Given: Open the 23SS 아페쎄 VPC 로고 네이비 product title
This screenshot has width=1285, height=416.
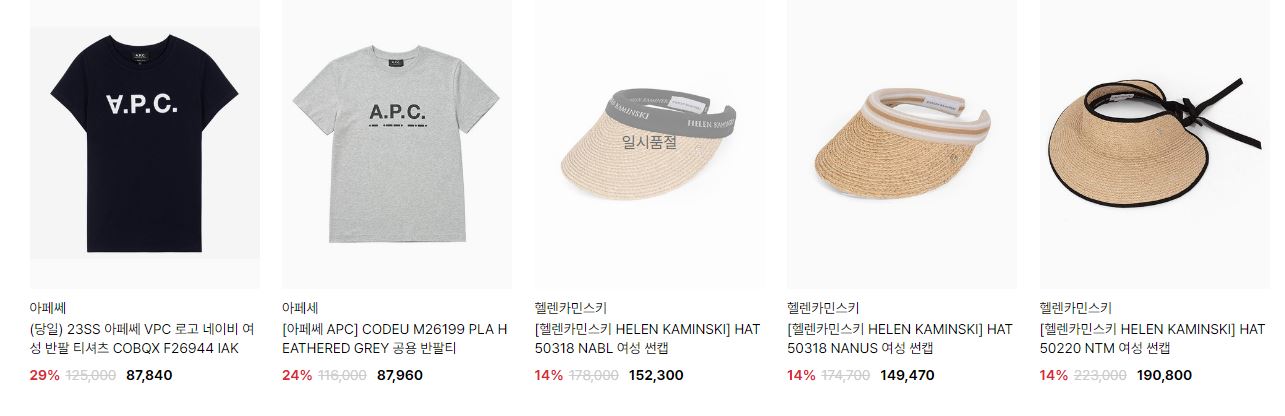Looking at the screenshot, I should (x=142, y=338).
